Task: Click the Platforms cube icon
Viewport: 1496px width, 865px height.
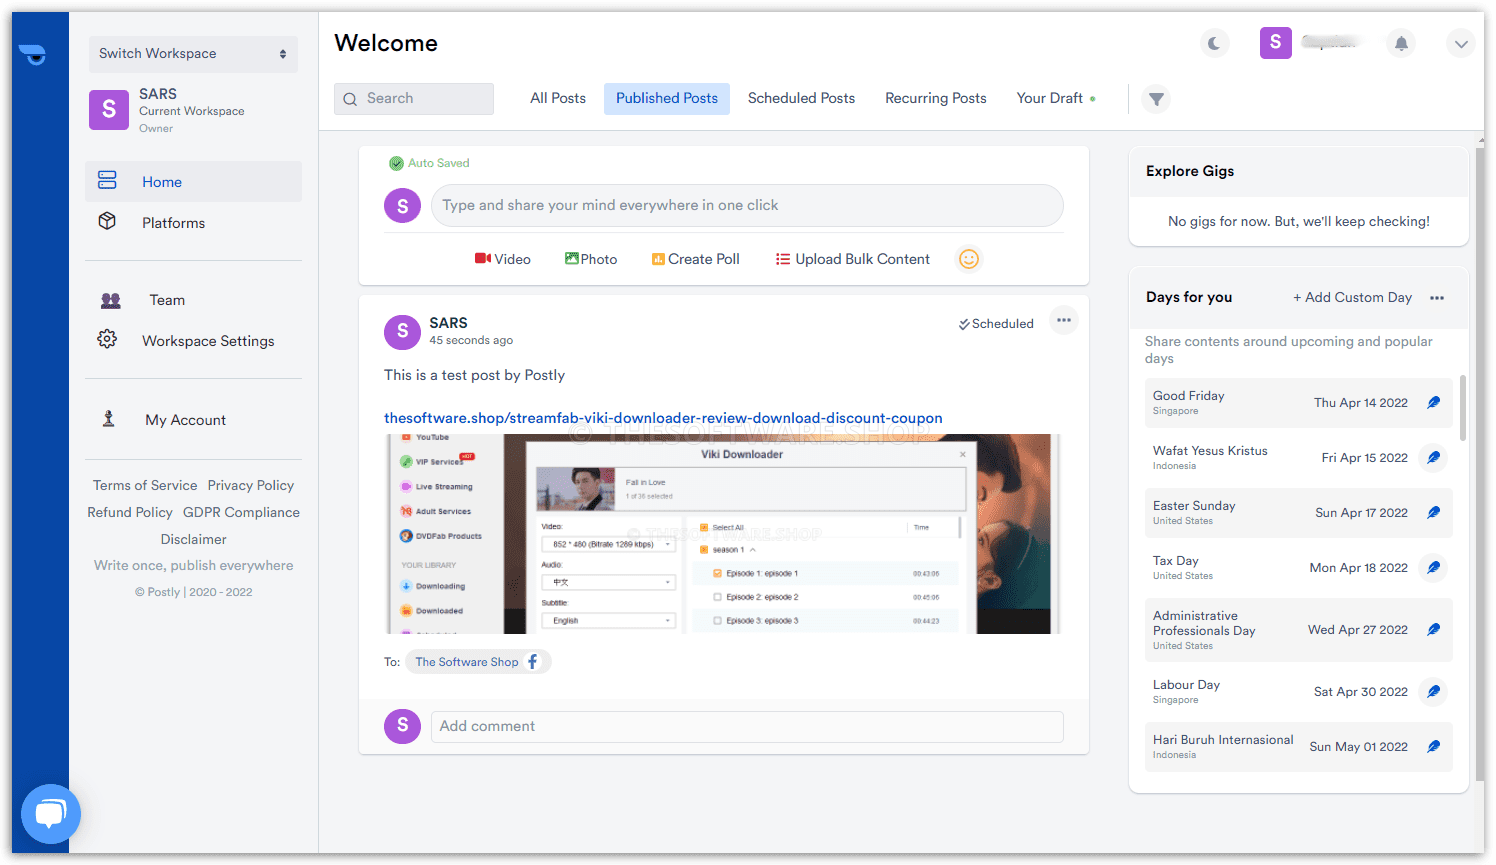Action: [107, 221]
